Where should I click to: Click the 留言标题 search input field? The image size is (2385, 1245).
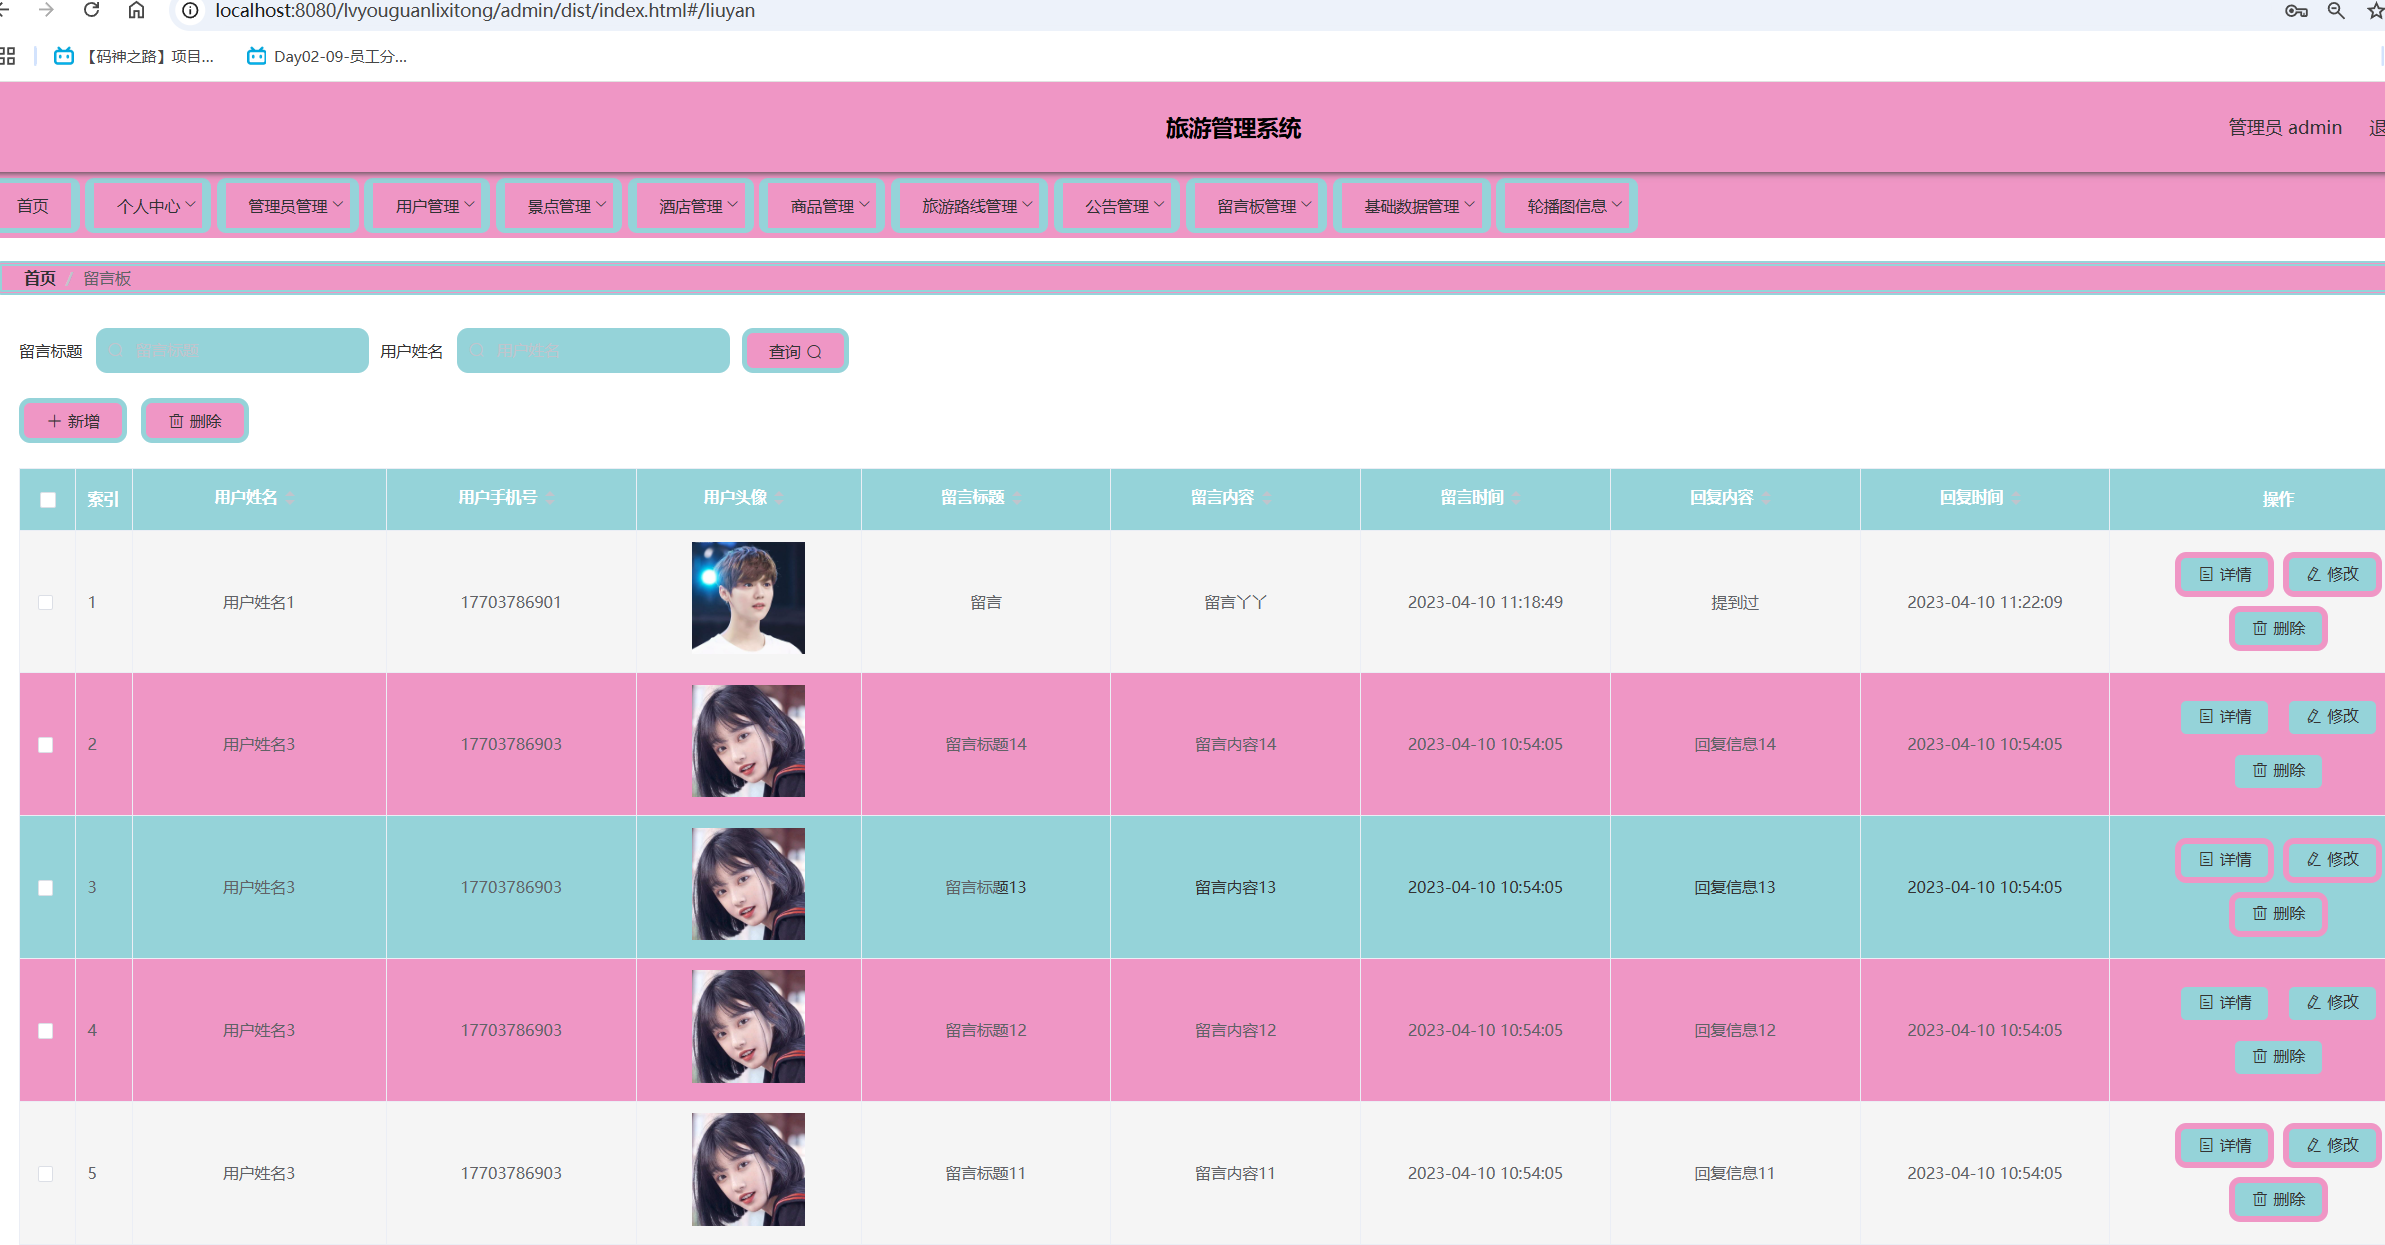tap(232, 351)
